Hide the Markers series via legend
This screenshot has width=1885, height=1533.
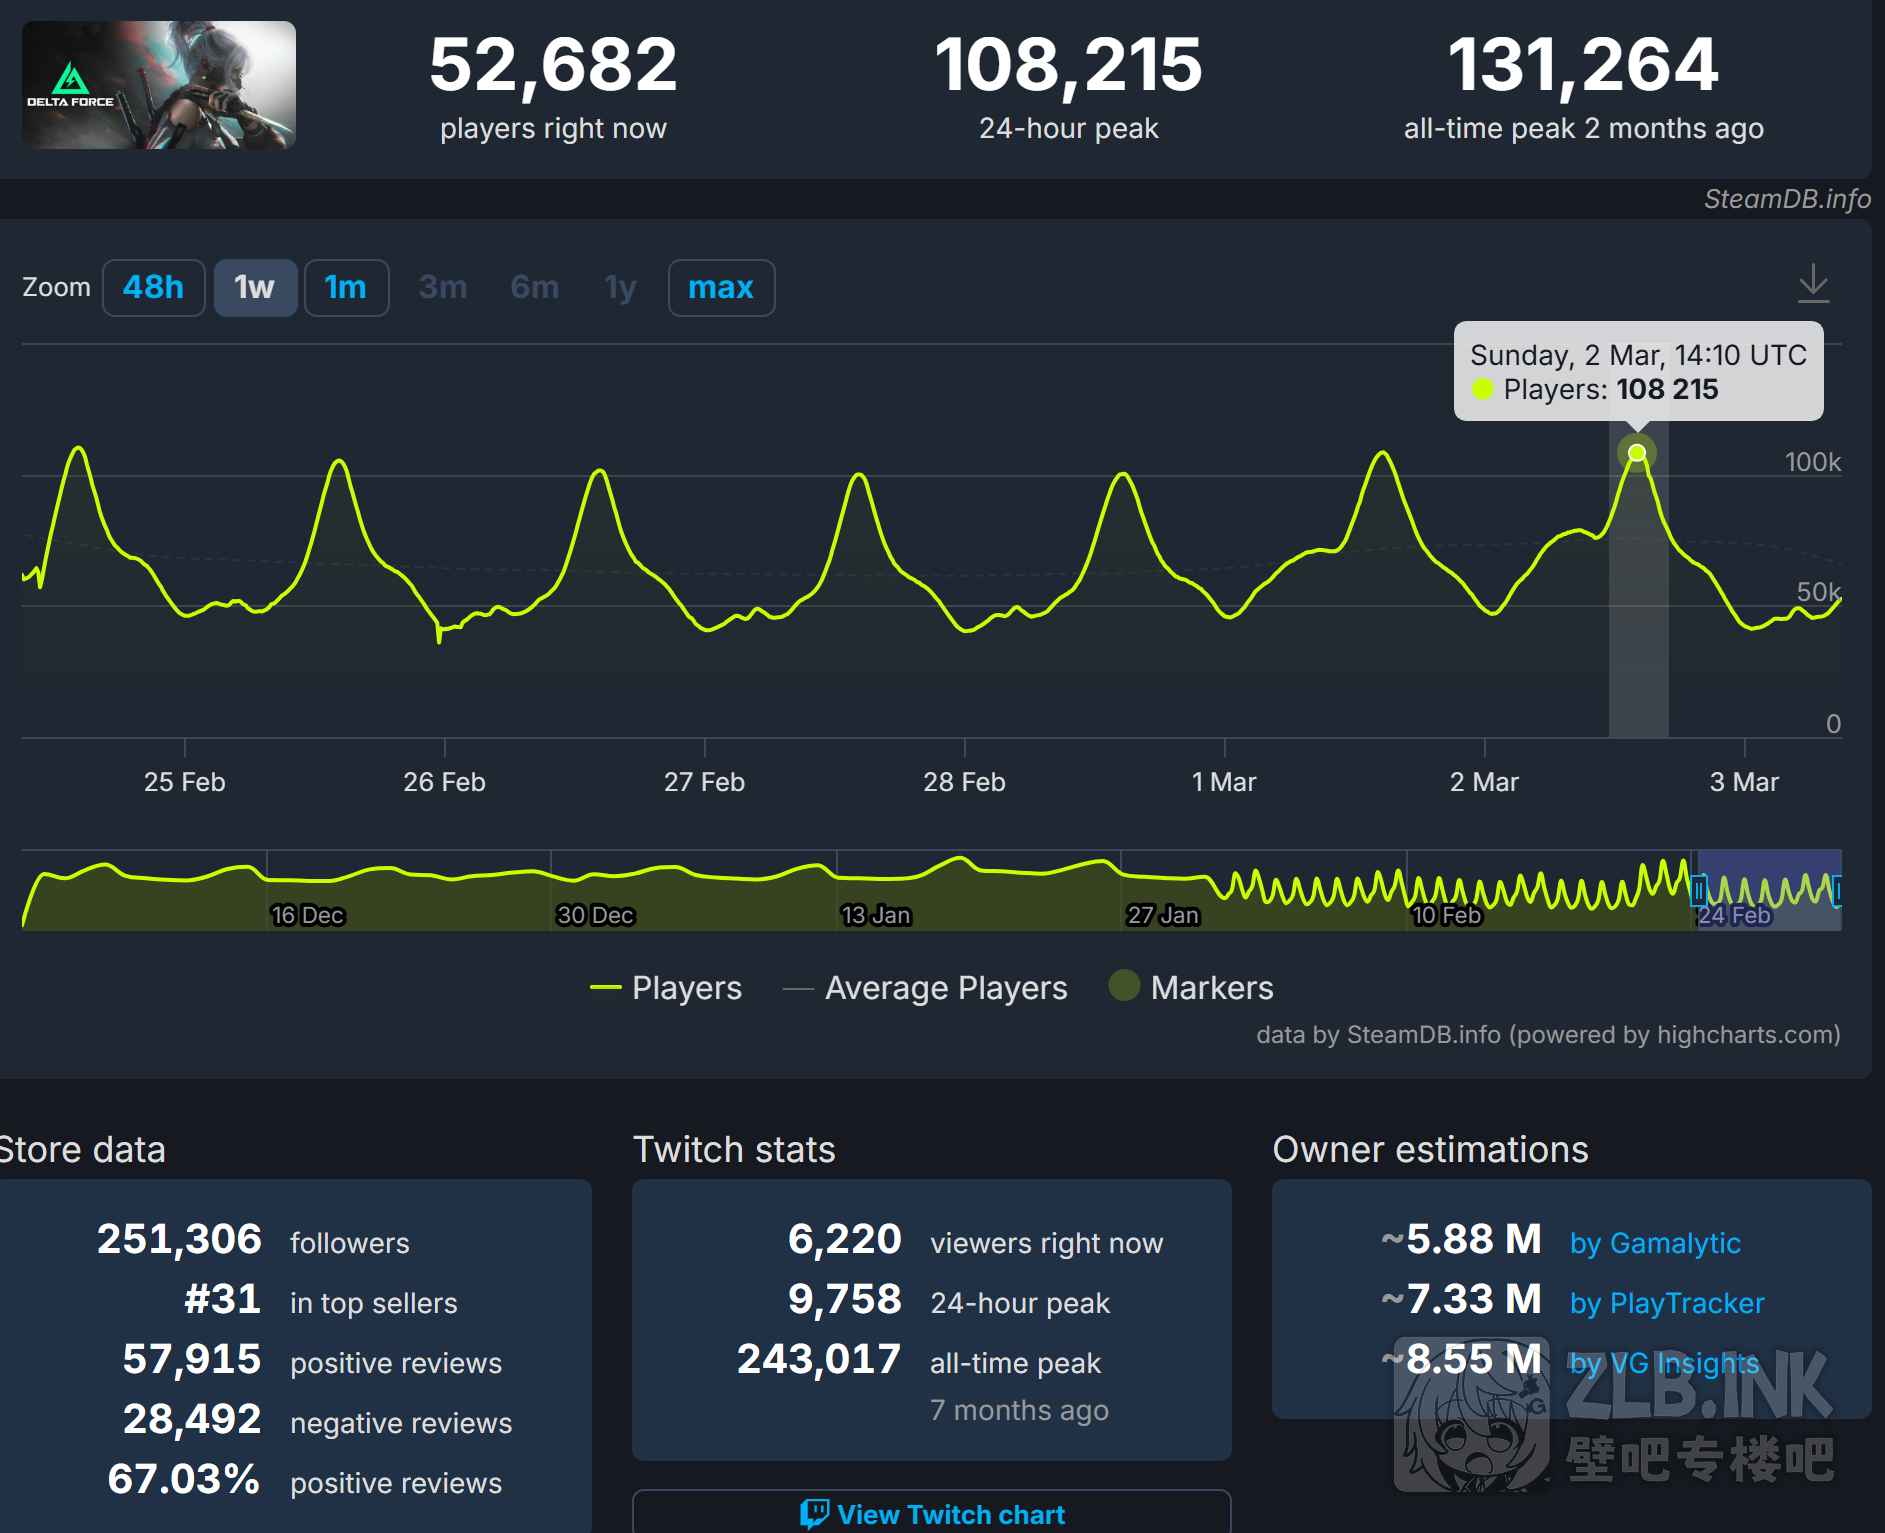(1211, 988)
